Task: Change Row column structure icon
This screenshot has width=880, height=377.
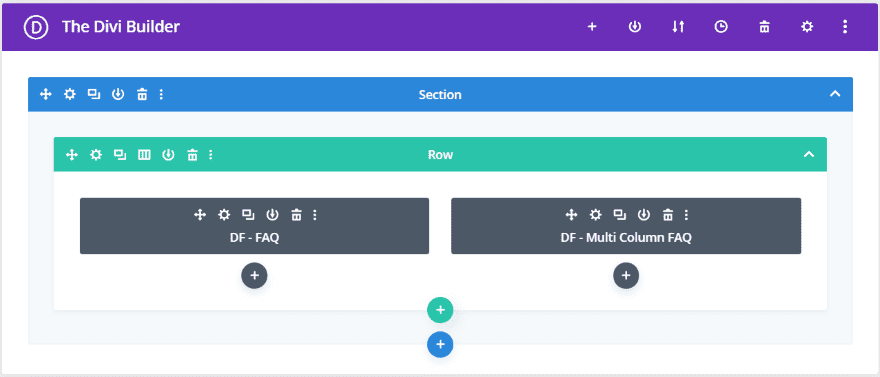Action: click(x=144, y=154)
